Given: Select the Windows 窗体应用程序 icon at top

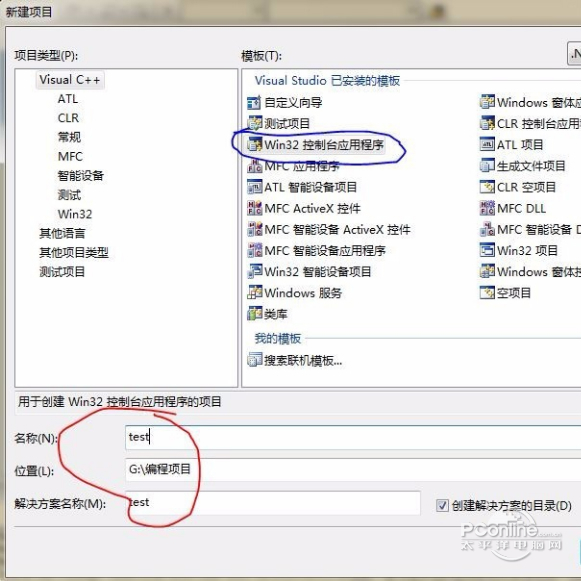Looking at the screenshot, I should (x=487, y=102).
